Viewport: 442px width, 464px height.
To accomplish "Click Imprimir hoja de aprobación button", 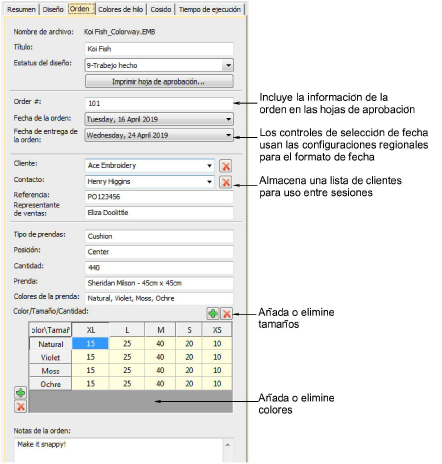I will point(159,82).
